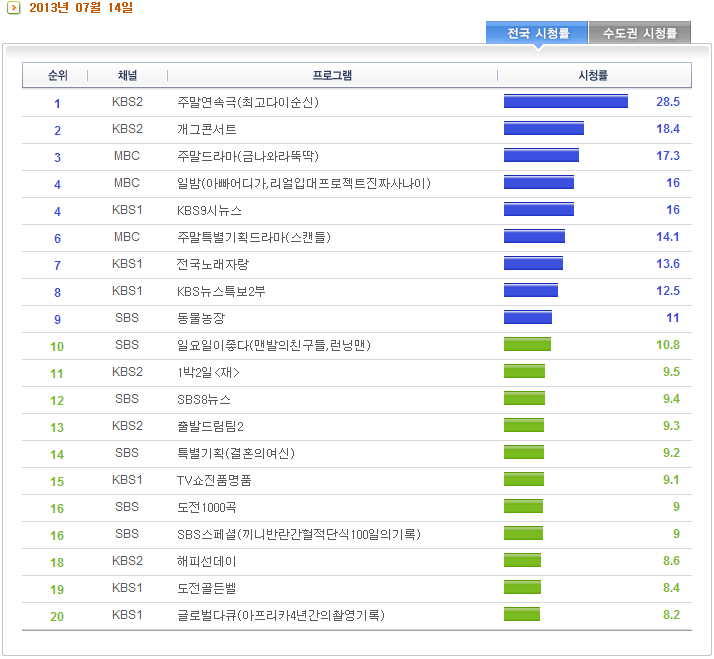Select program SBS8뉴스

pos(204,399)
